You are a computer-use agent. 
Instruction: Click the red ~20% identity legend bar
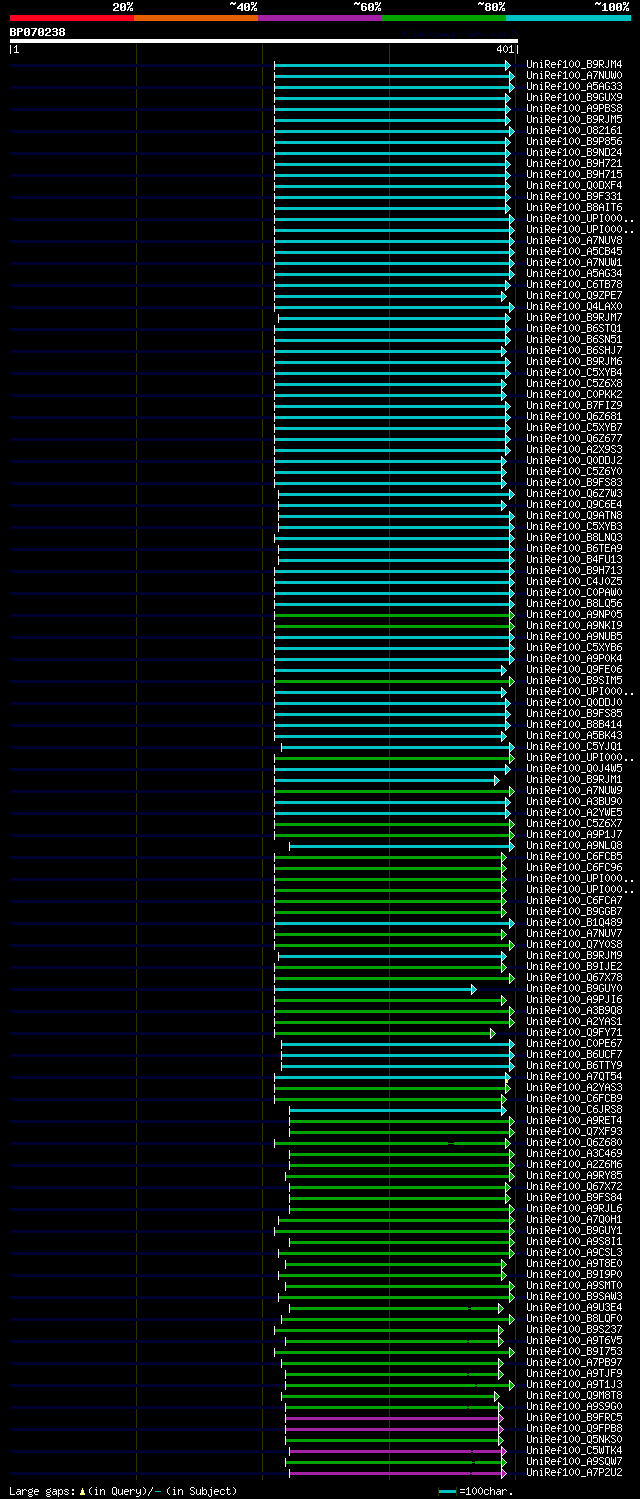(x=71, y=18)
